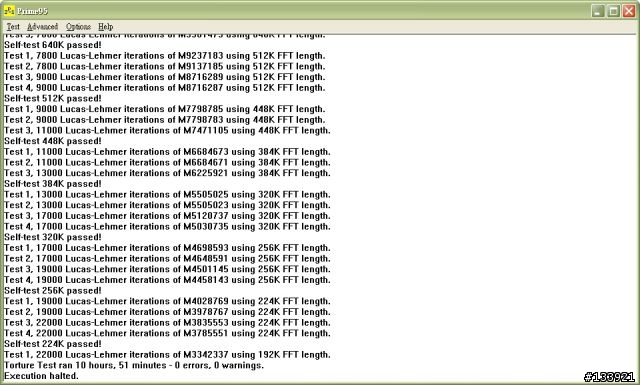Click the 'Self-test 640K passed!' line
Viewport: 640px width, 385px height.
[53, 45]
